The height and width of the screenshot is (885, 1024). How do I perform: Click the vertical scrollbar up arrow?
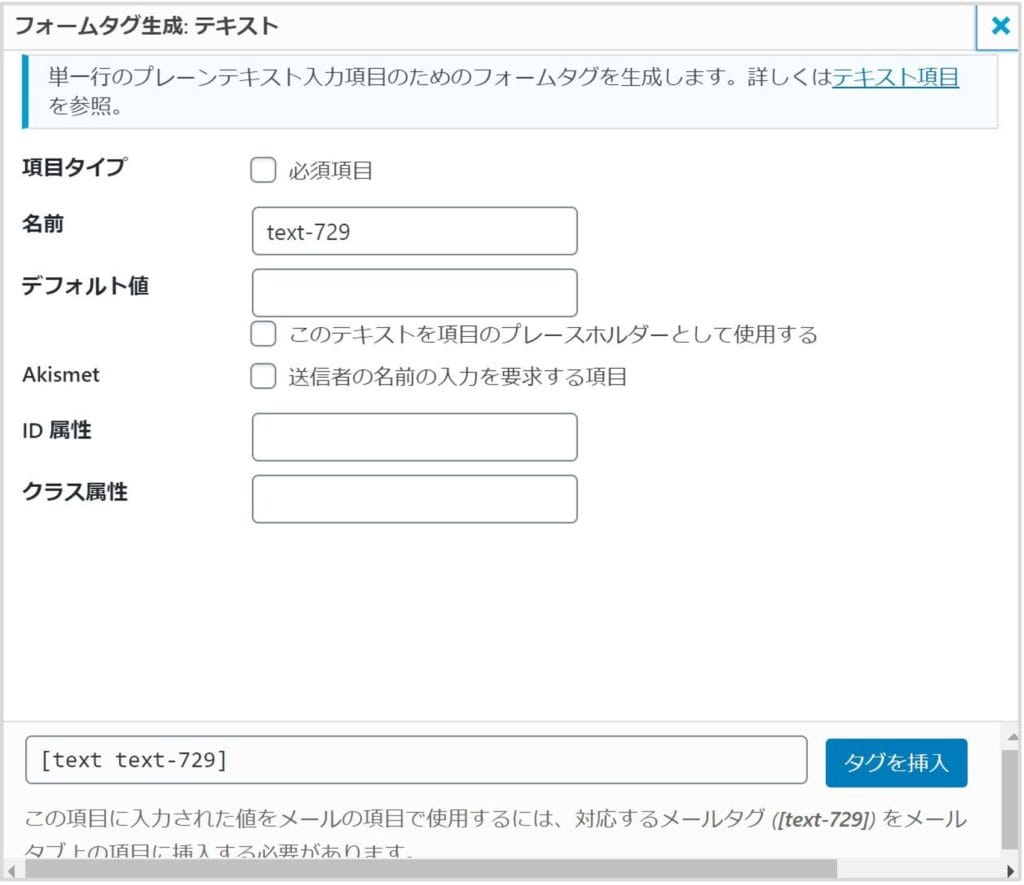tap(1012, 738)
